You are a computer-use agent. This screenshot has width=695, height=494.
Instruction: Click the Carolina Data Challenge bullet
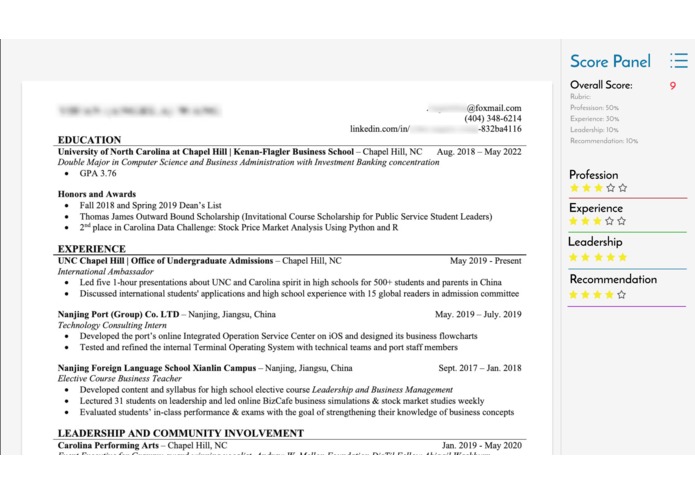click(238, 228)
